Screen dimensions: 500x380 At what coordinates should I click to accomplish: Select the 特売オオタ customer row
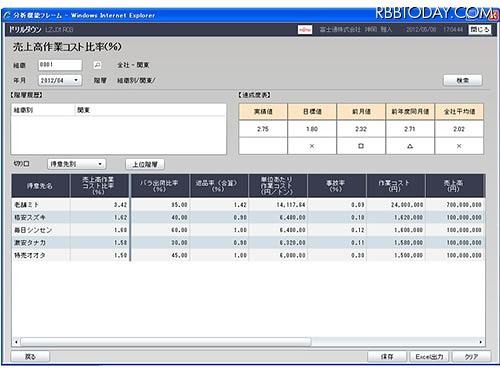(x=248, y=255)
